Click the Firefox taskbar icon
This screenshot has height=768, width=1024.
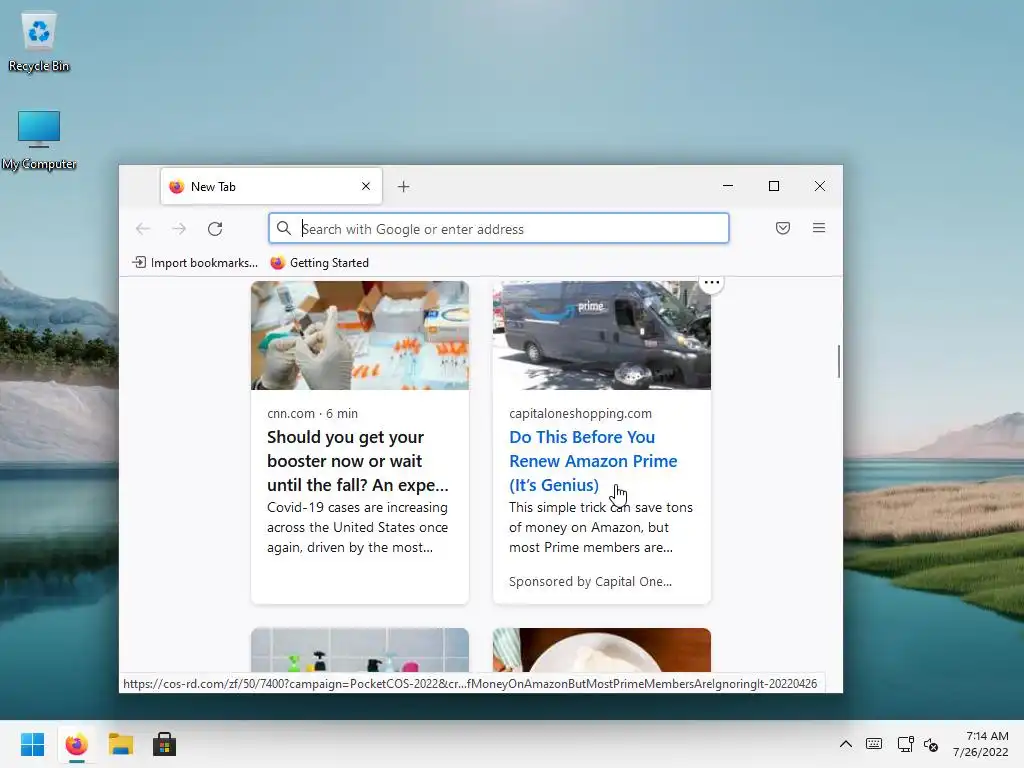pyautogui.click(x=76, y=744)
